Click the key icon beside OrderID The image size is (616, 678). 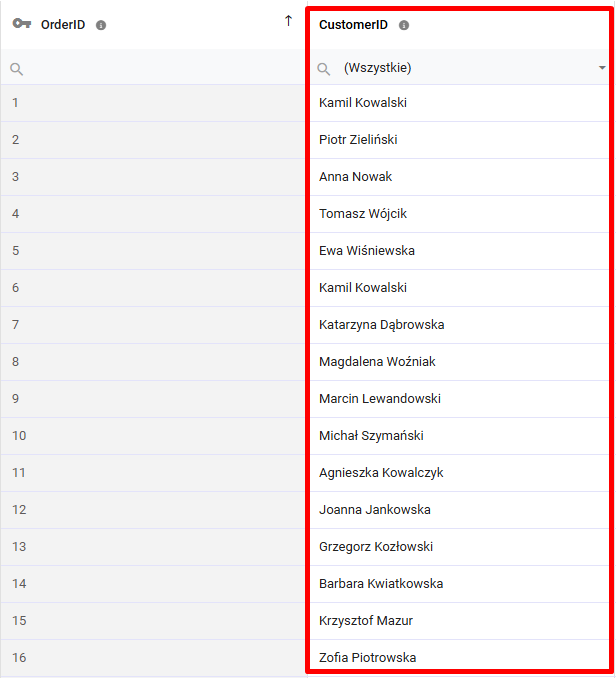22,25
